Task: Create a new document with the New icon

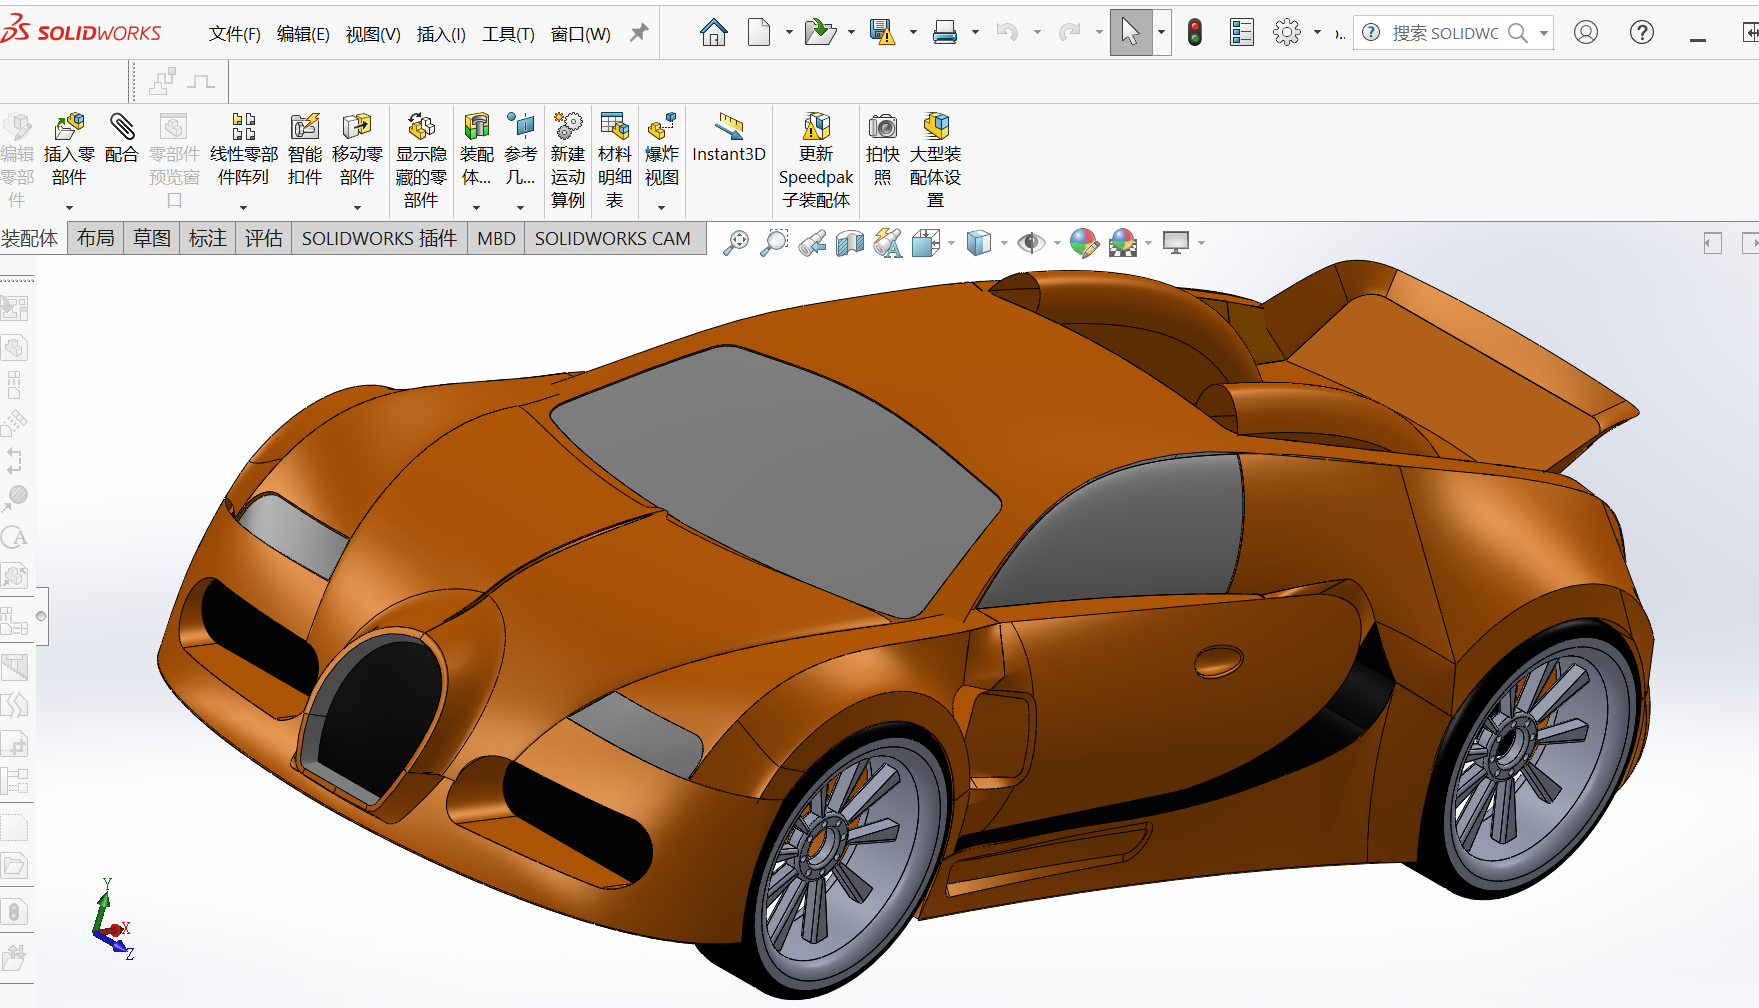Action: (760, 33)
